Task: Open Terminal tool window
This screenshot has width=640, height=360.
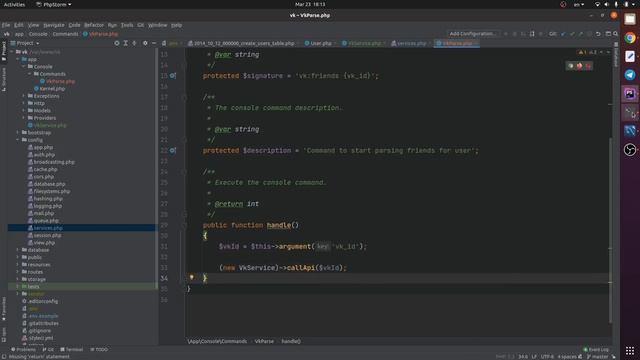Action: (x=71, y=349)
